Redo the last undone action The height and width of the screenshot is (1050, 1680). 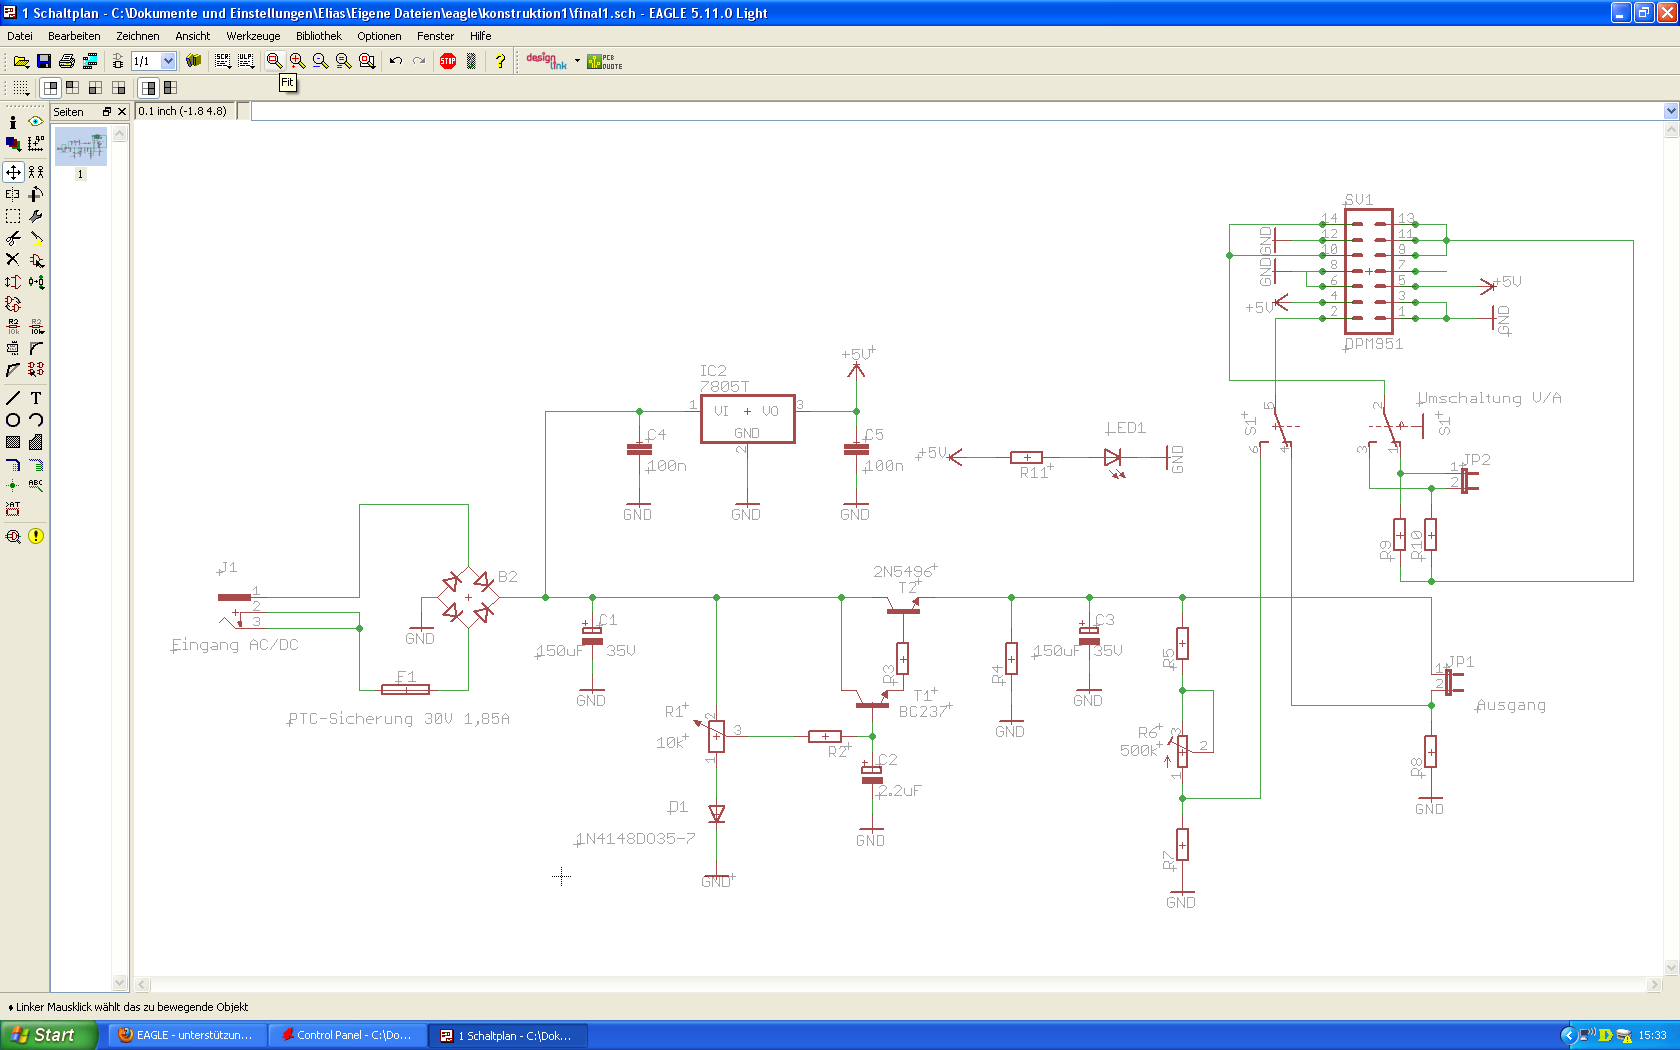pos(419,61)
